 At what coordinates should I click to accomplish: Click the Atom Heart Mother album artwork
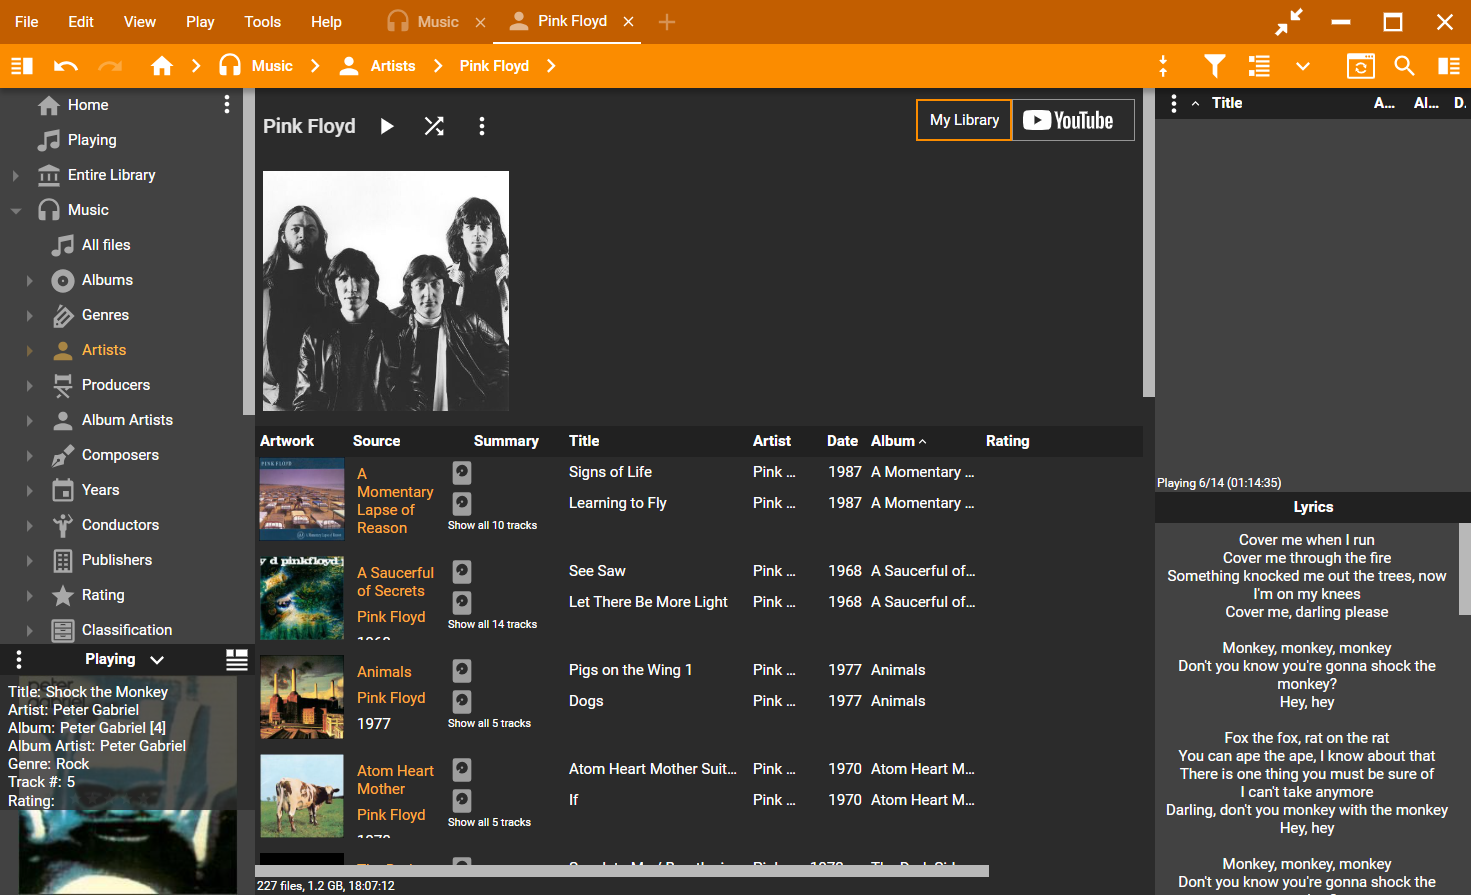[301, 796]
